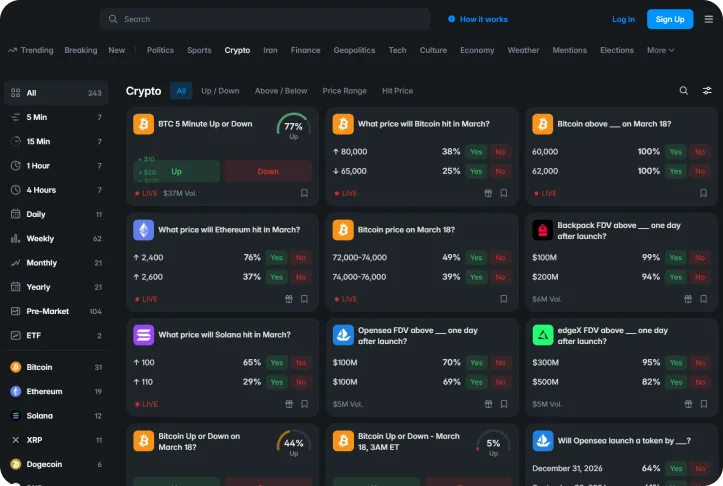
Task: Filter sidebar by XRP
Action: click(56, 440)
